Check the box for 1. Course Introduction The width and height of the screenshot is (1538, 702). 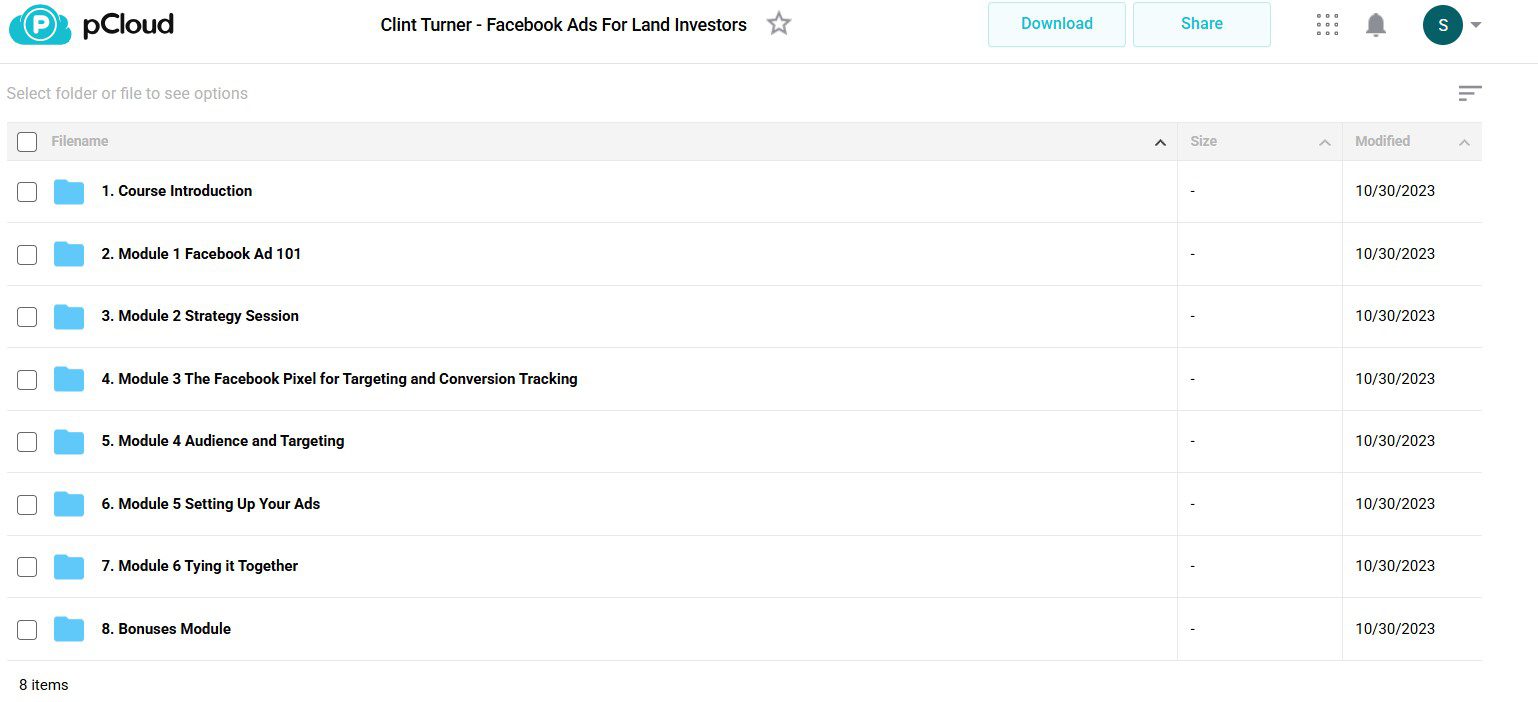[x=27, y=192]
